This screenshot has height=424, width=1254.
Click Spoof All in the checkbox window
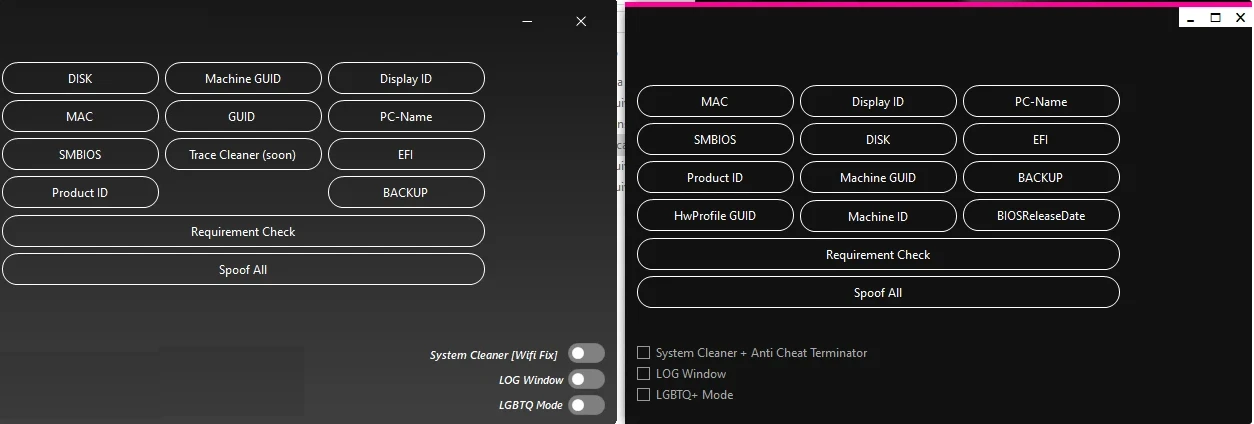[x=877, y=293]
